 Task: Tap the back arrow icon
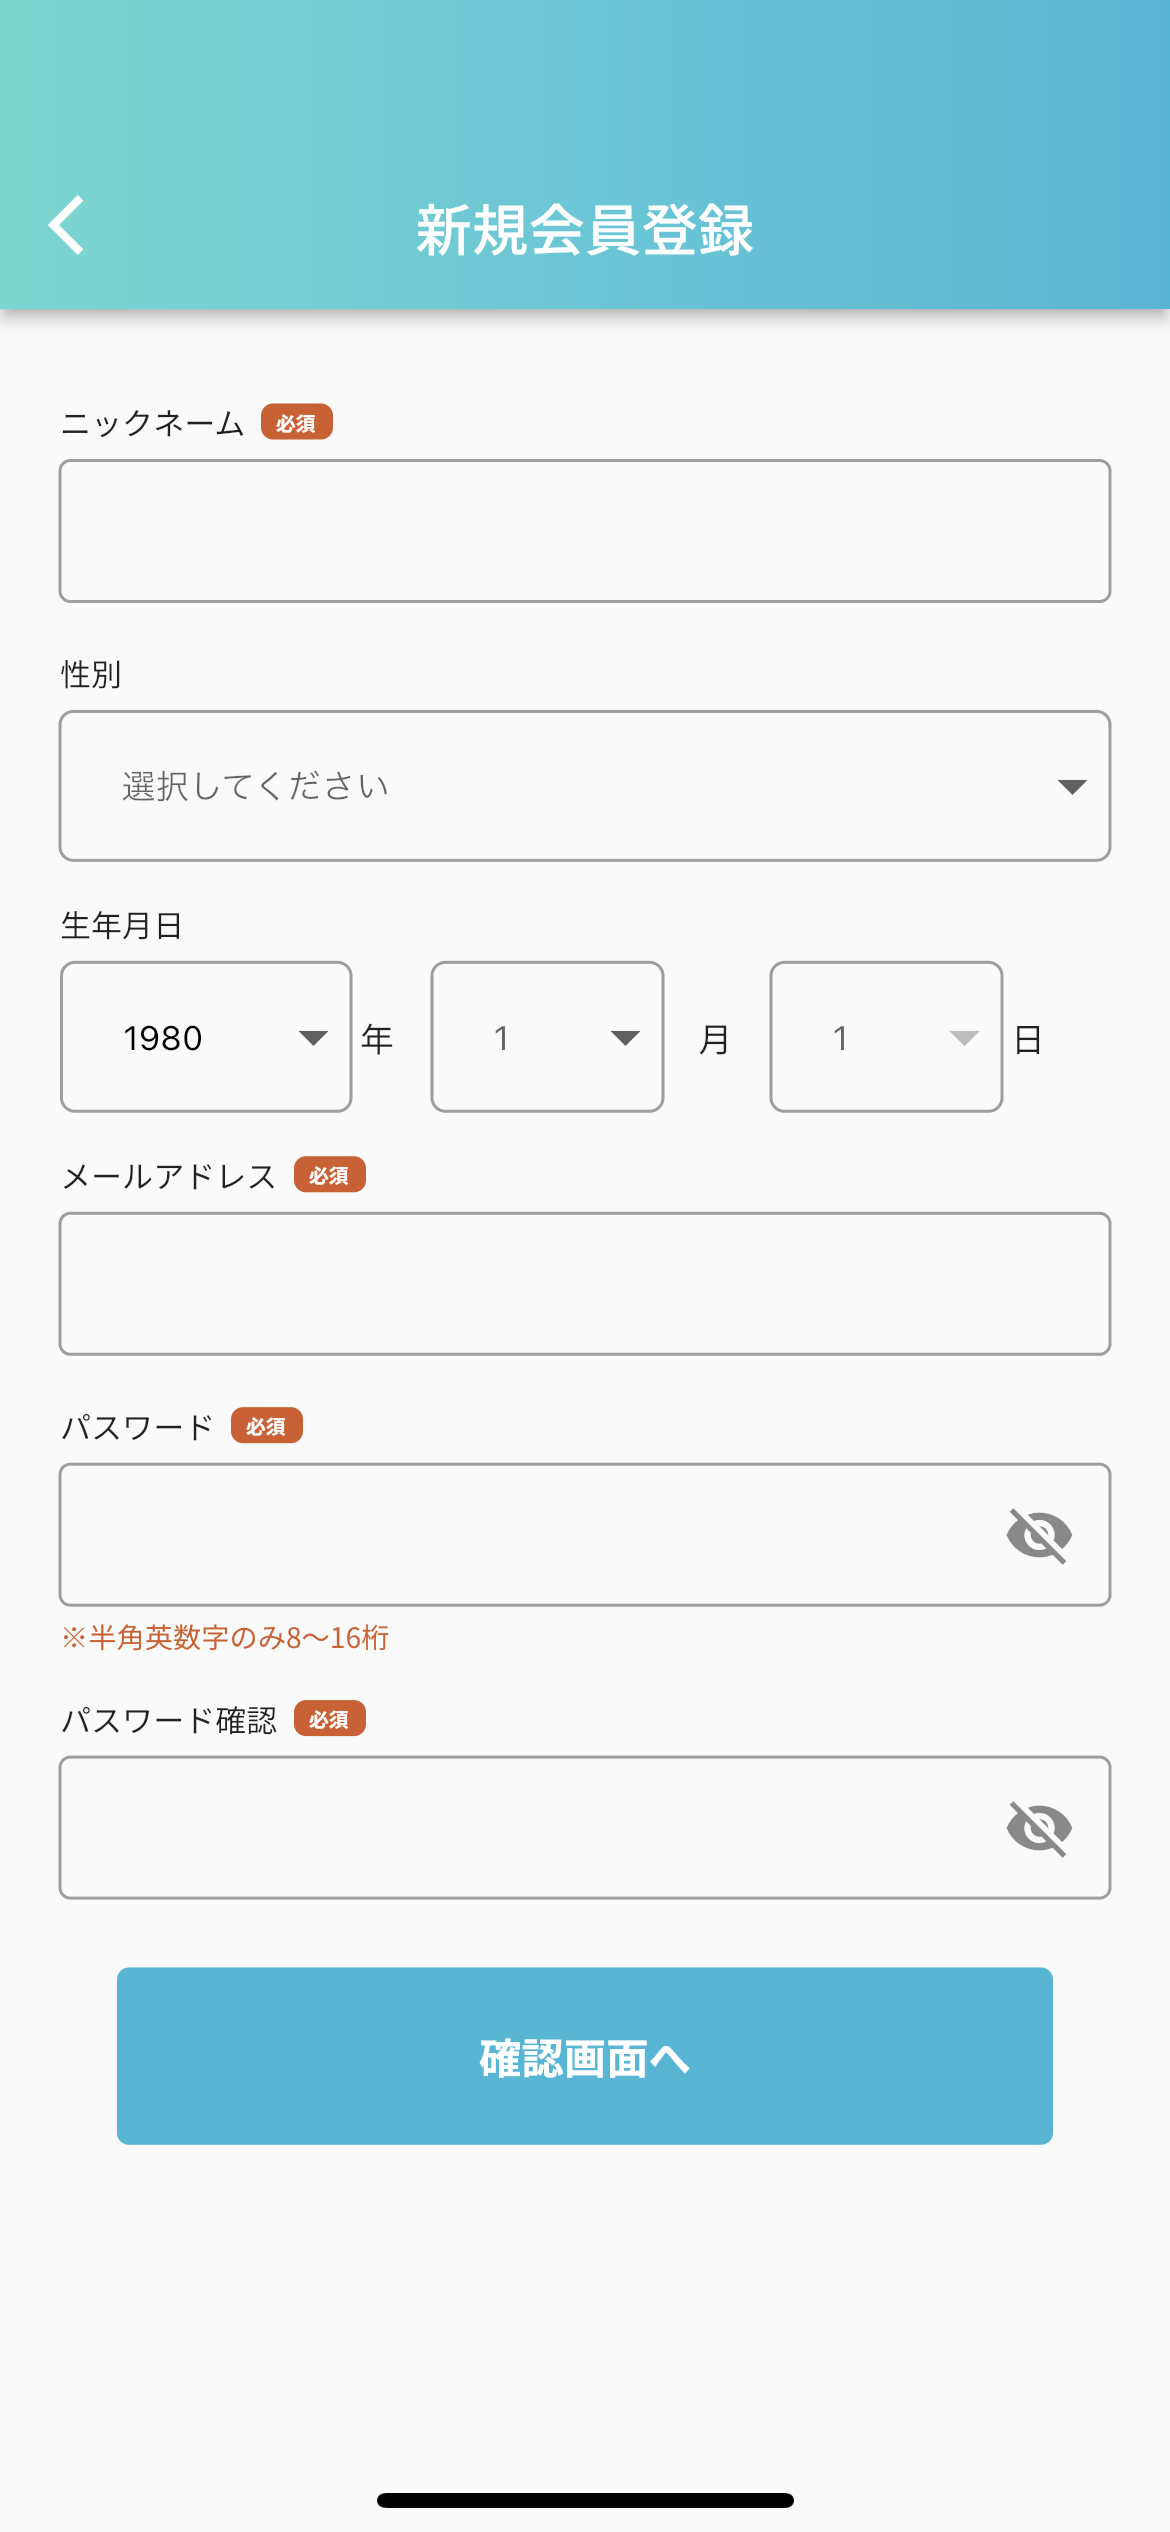[x=67, y=226]
